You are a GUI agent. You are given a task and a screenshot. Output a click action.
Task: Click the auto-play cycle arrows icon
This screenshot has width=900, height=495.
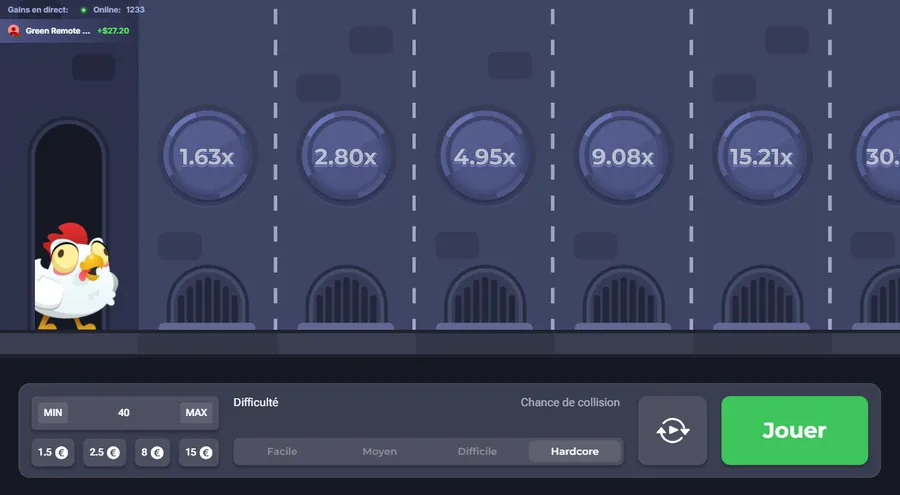(673, 430)
